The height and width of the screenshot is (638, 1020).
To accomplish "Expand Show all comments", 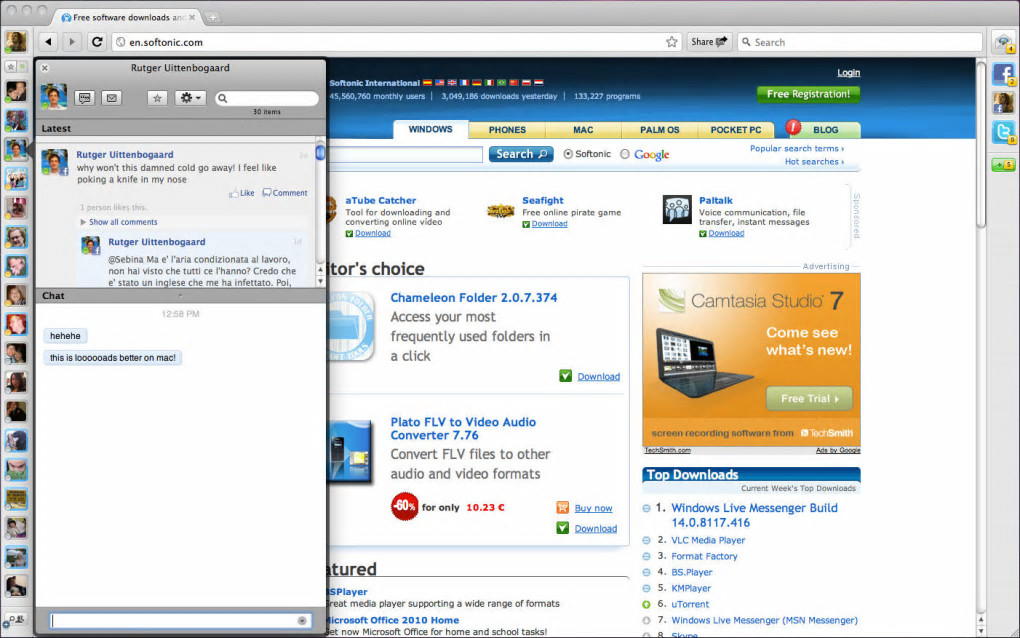I will coord(118,222).
